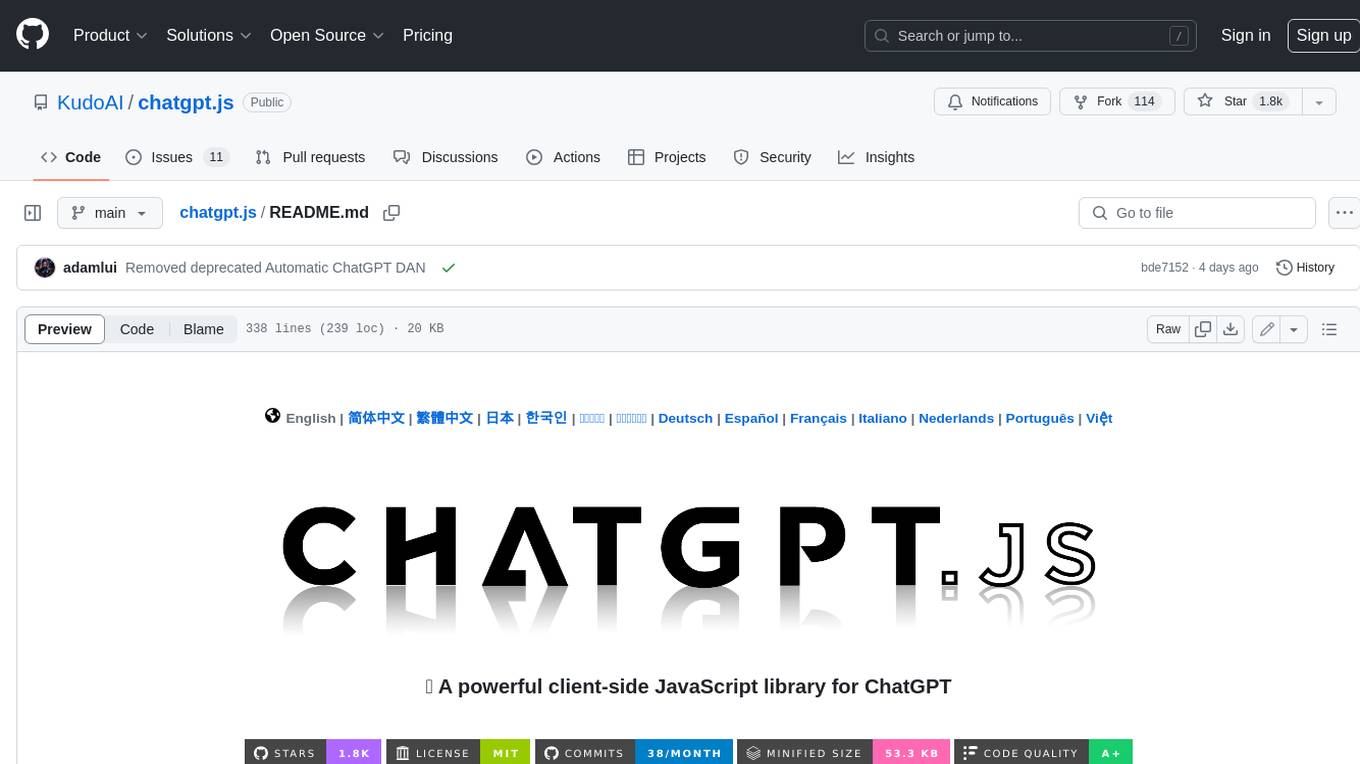The image size is (1360, 764).
Task: Open the GitHub homepage logo
Action: [32, 35]
